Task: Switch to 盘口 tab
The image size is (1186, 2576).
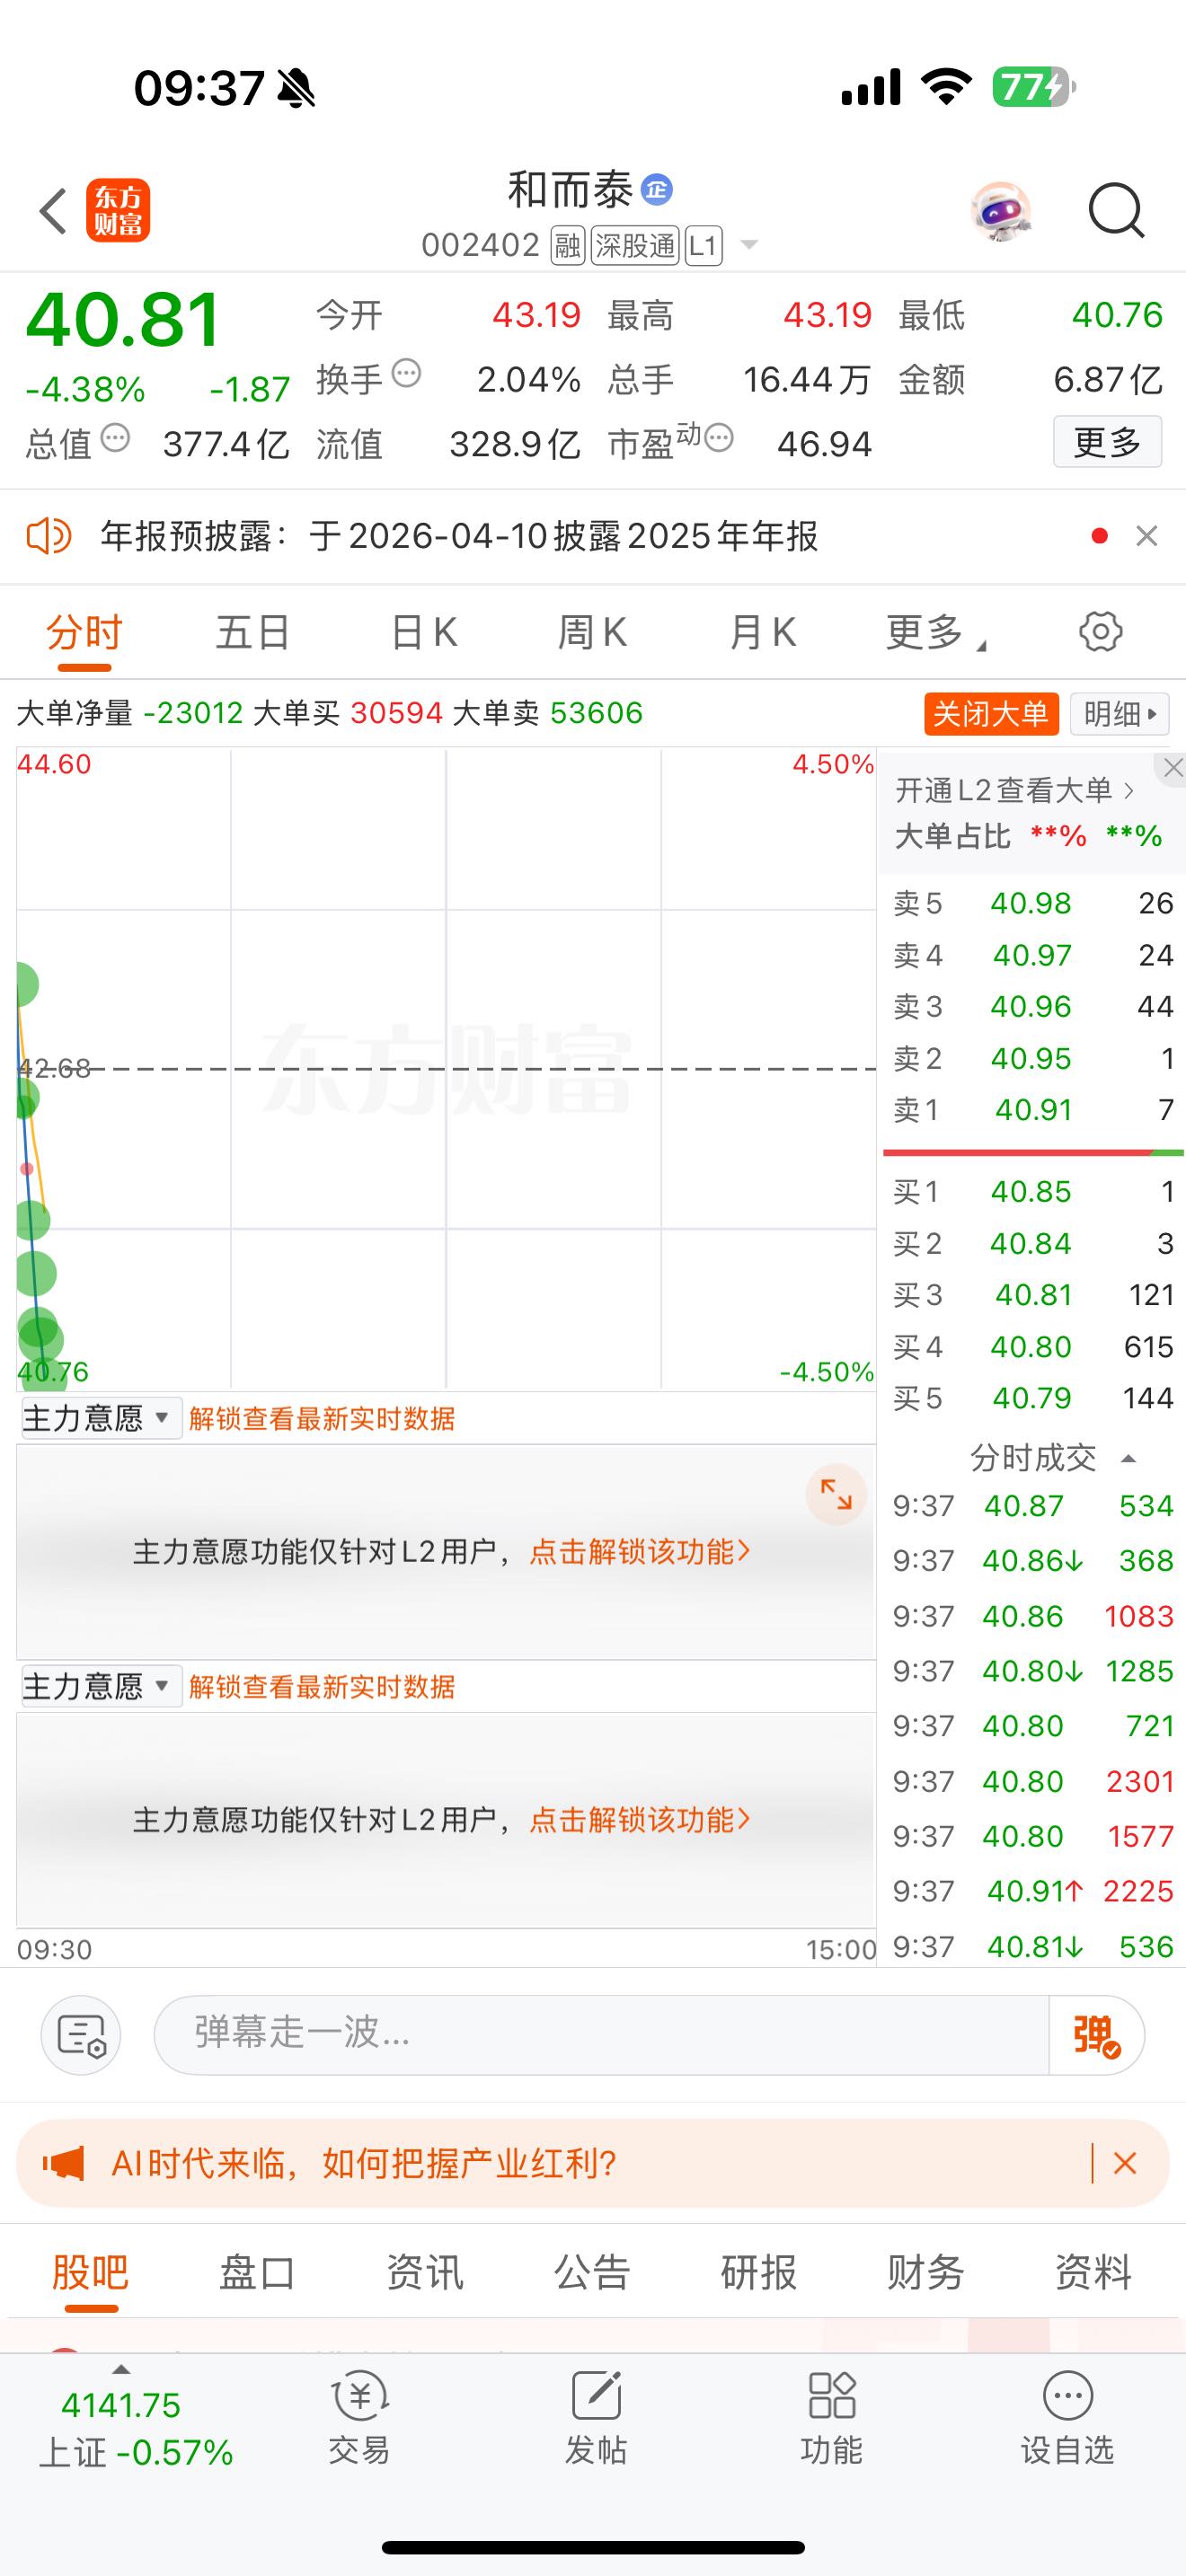Action: (x=257, y=2273)
